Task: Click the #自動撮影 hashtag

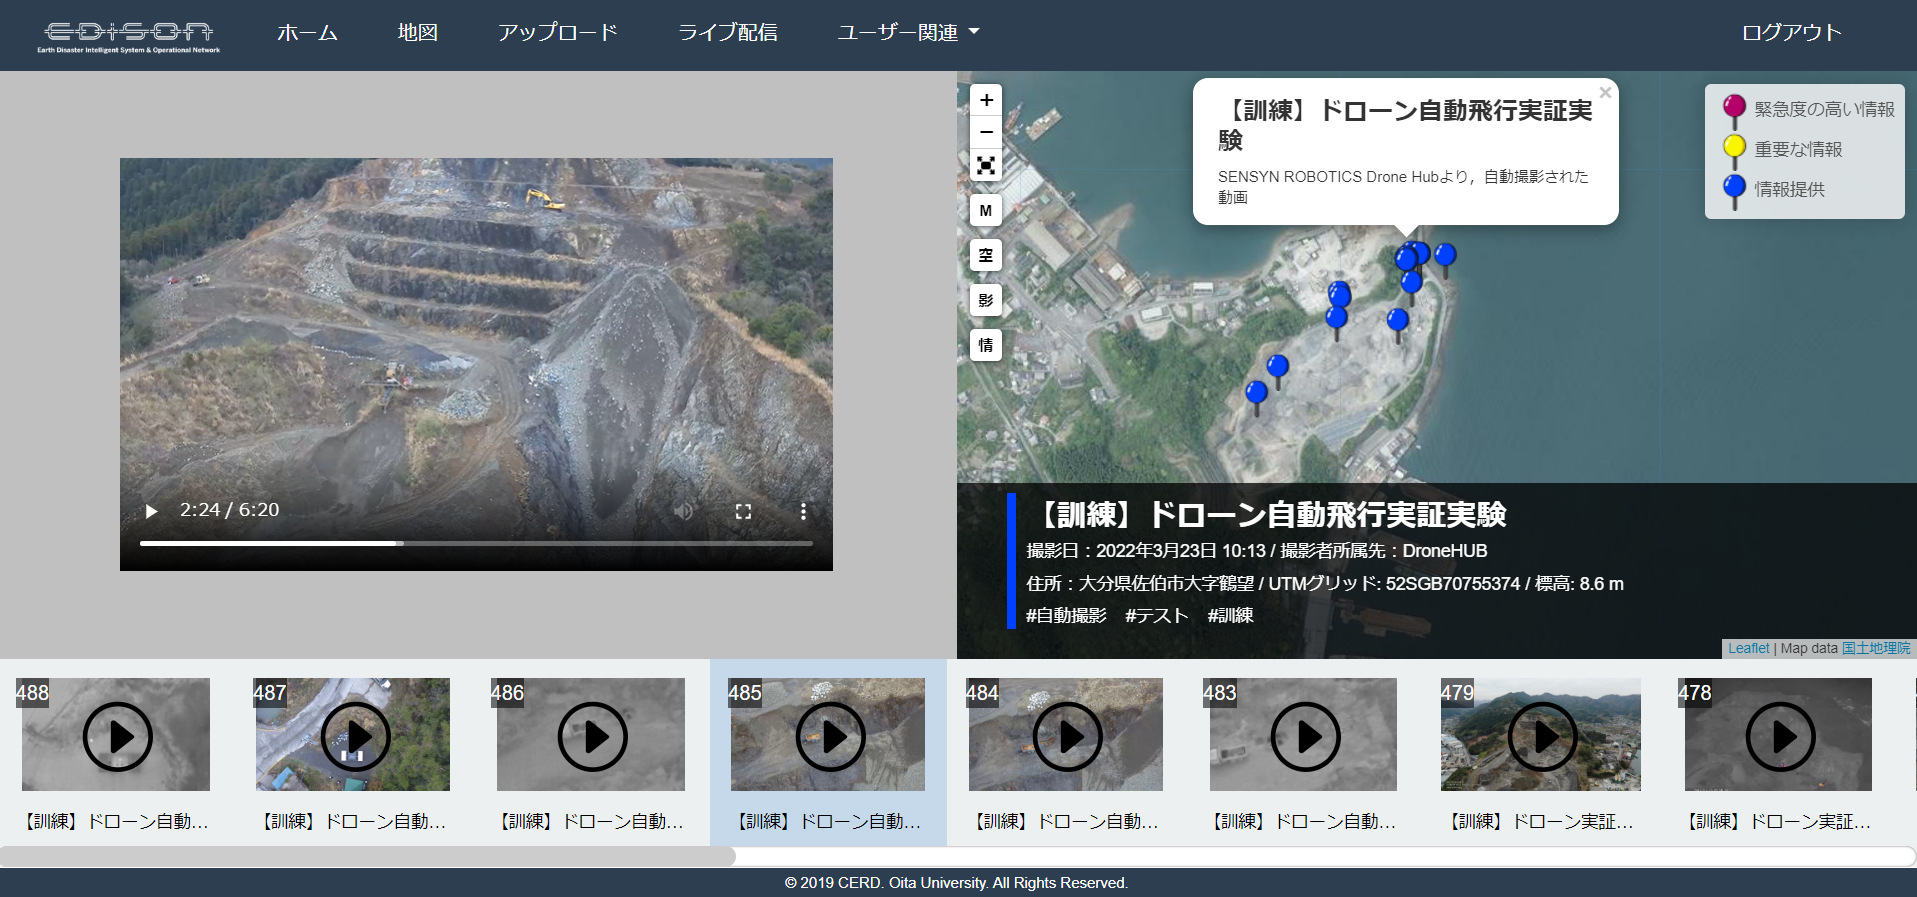Action: [x=1066, y=615]
